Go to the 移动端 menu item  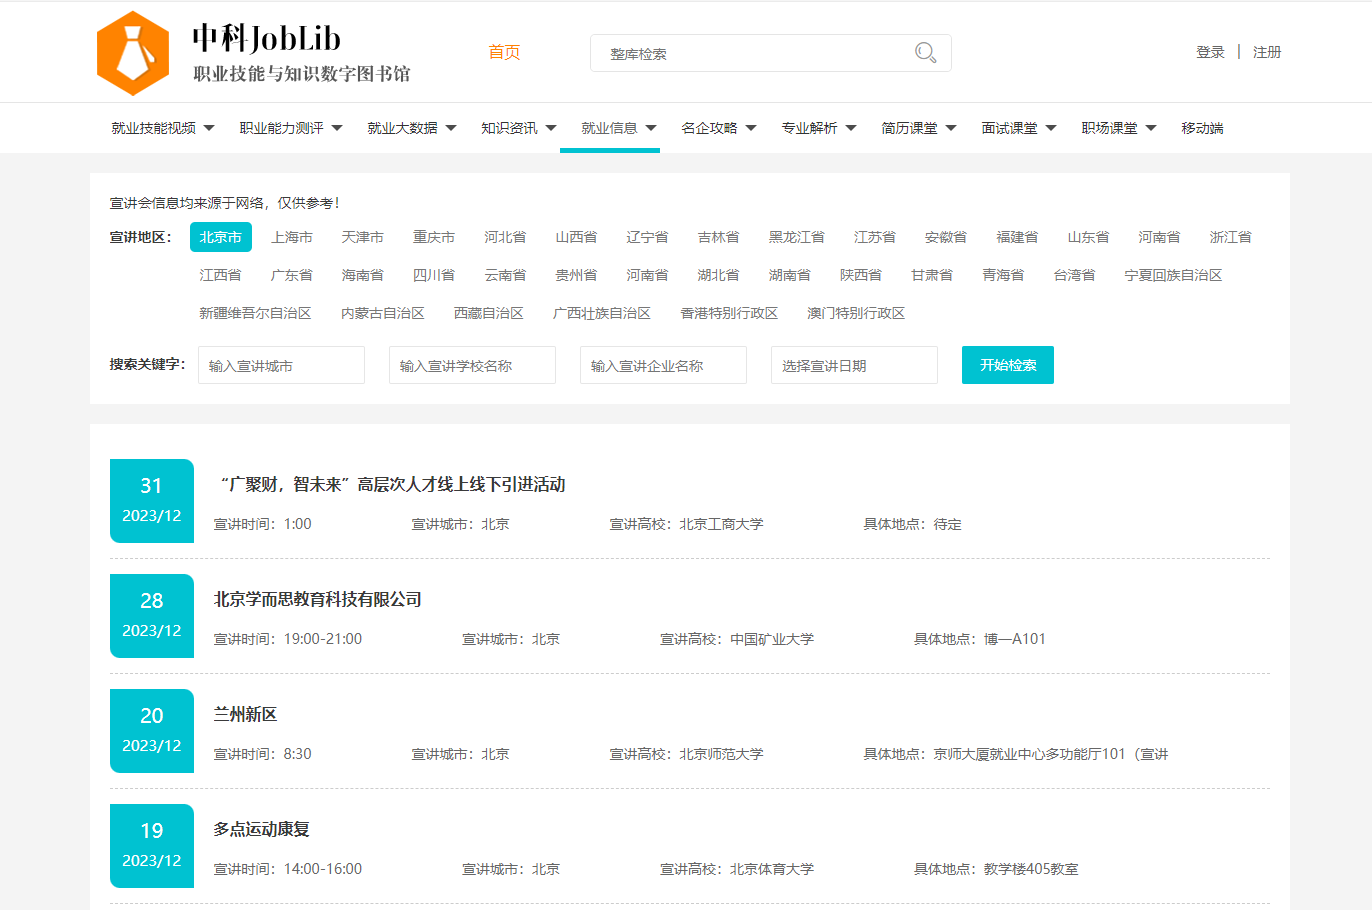(1202, 128)
